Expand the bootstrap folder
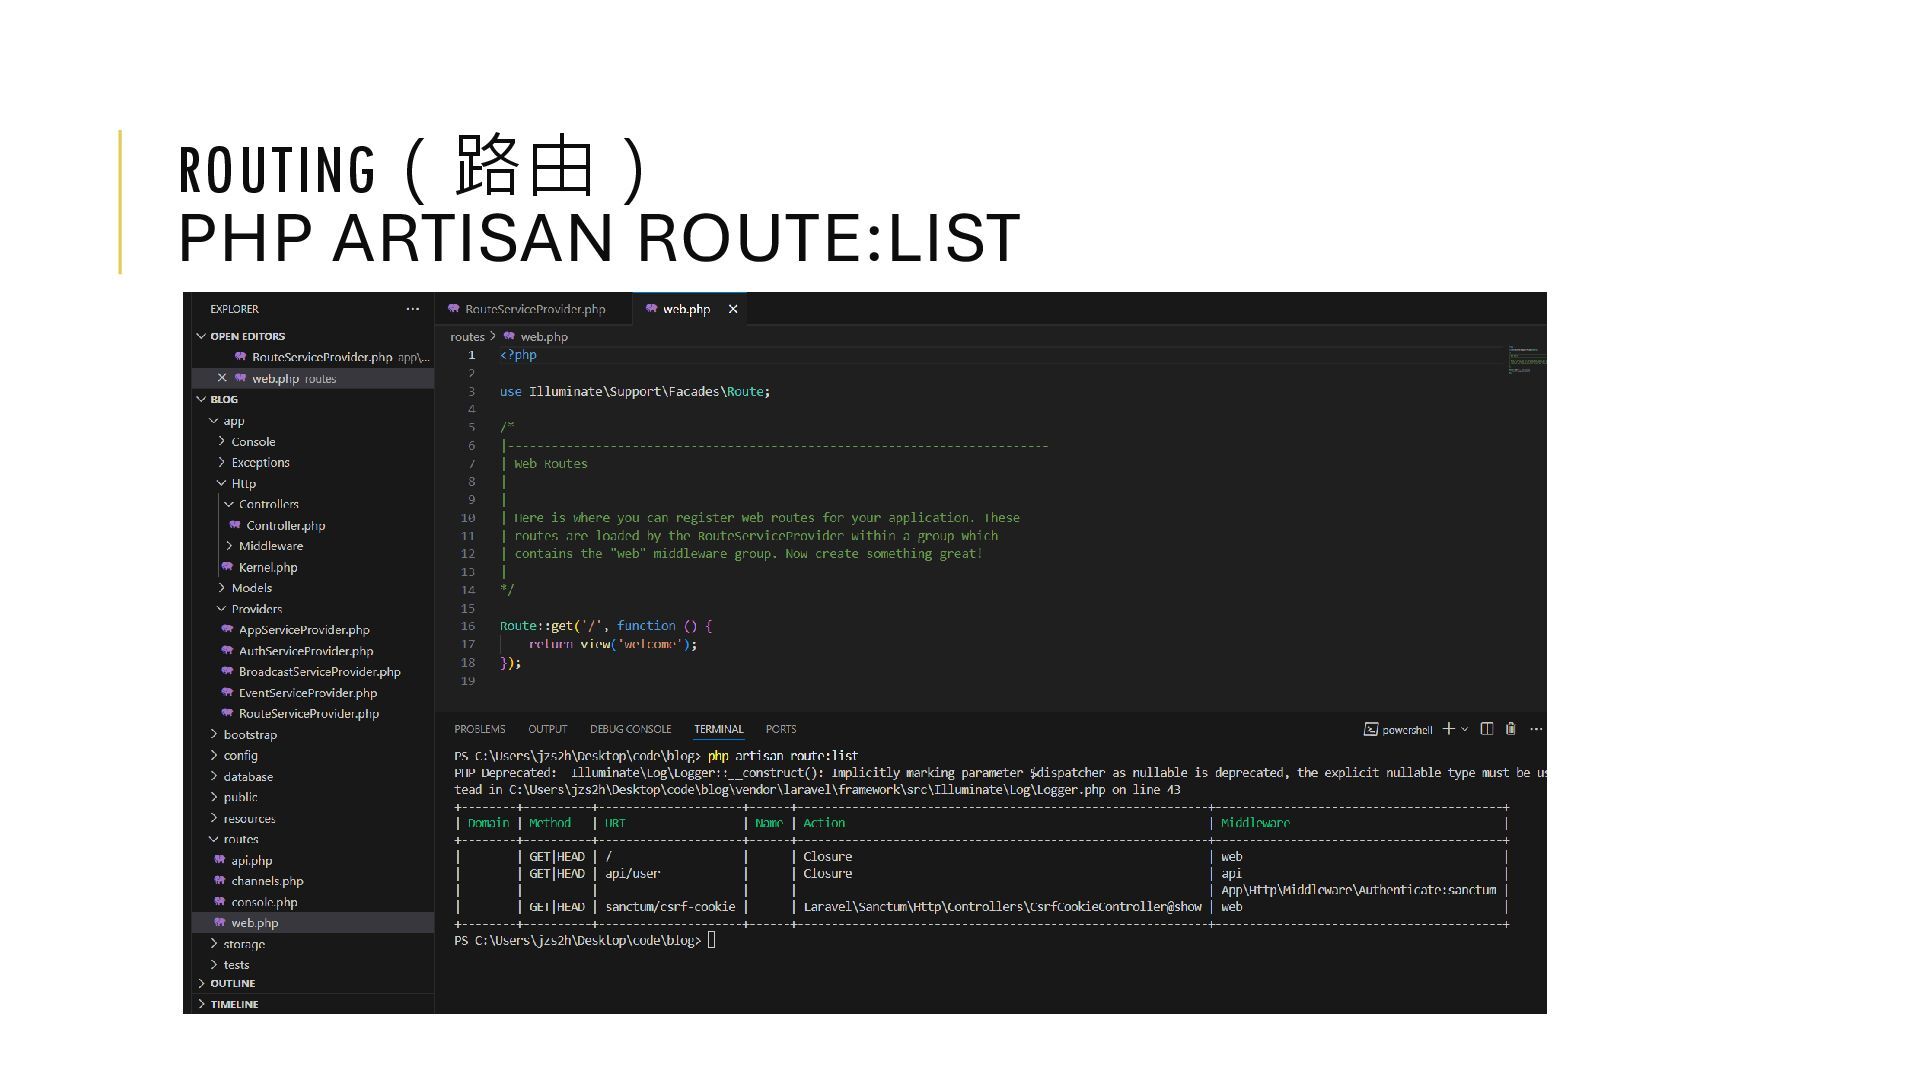The width and height of the screenshot is (1920, 1080). tap(250, 735)
